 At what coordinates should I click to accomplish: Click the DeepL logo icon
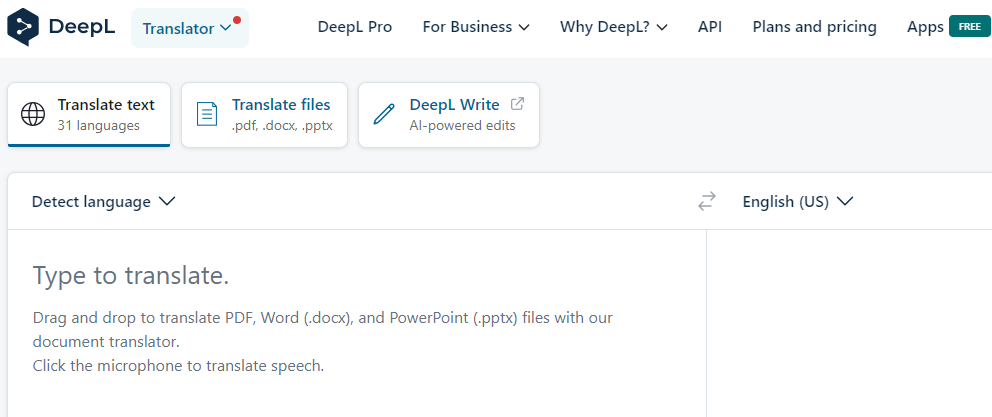[x=24, y=28]
